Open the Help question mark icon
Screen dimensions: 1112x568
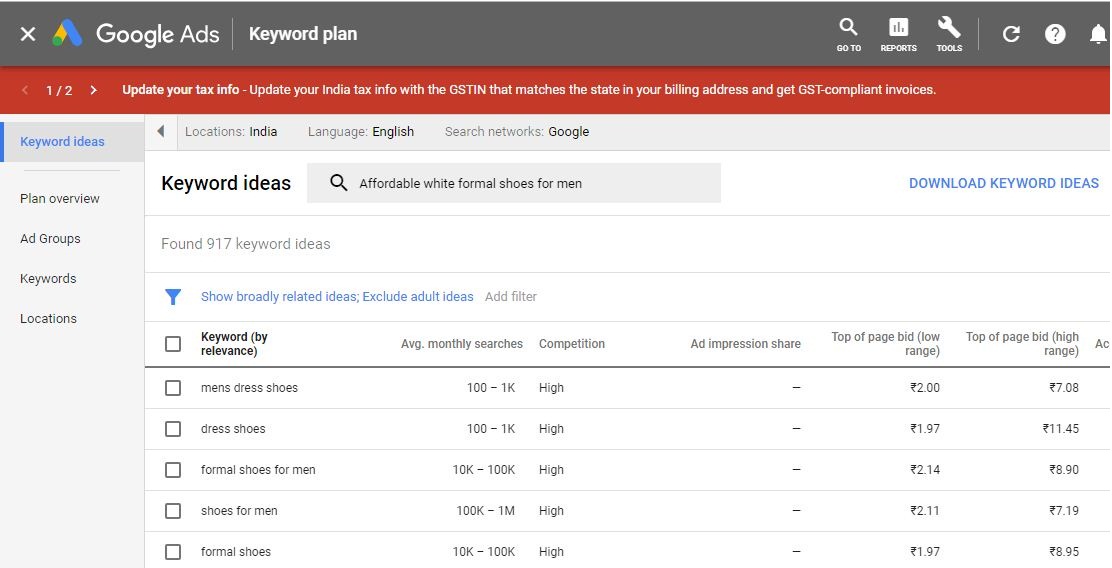[x=1055, y=34]
